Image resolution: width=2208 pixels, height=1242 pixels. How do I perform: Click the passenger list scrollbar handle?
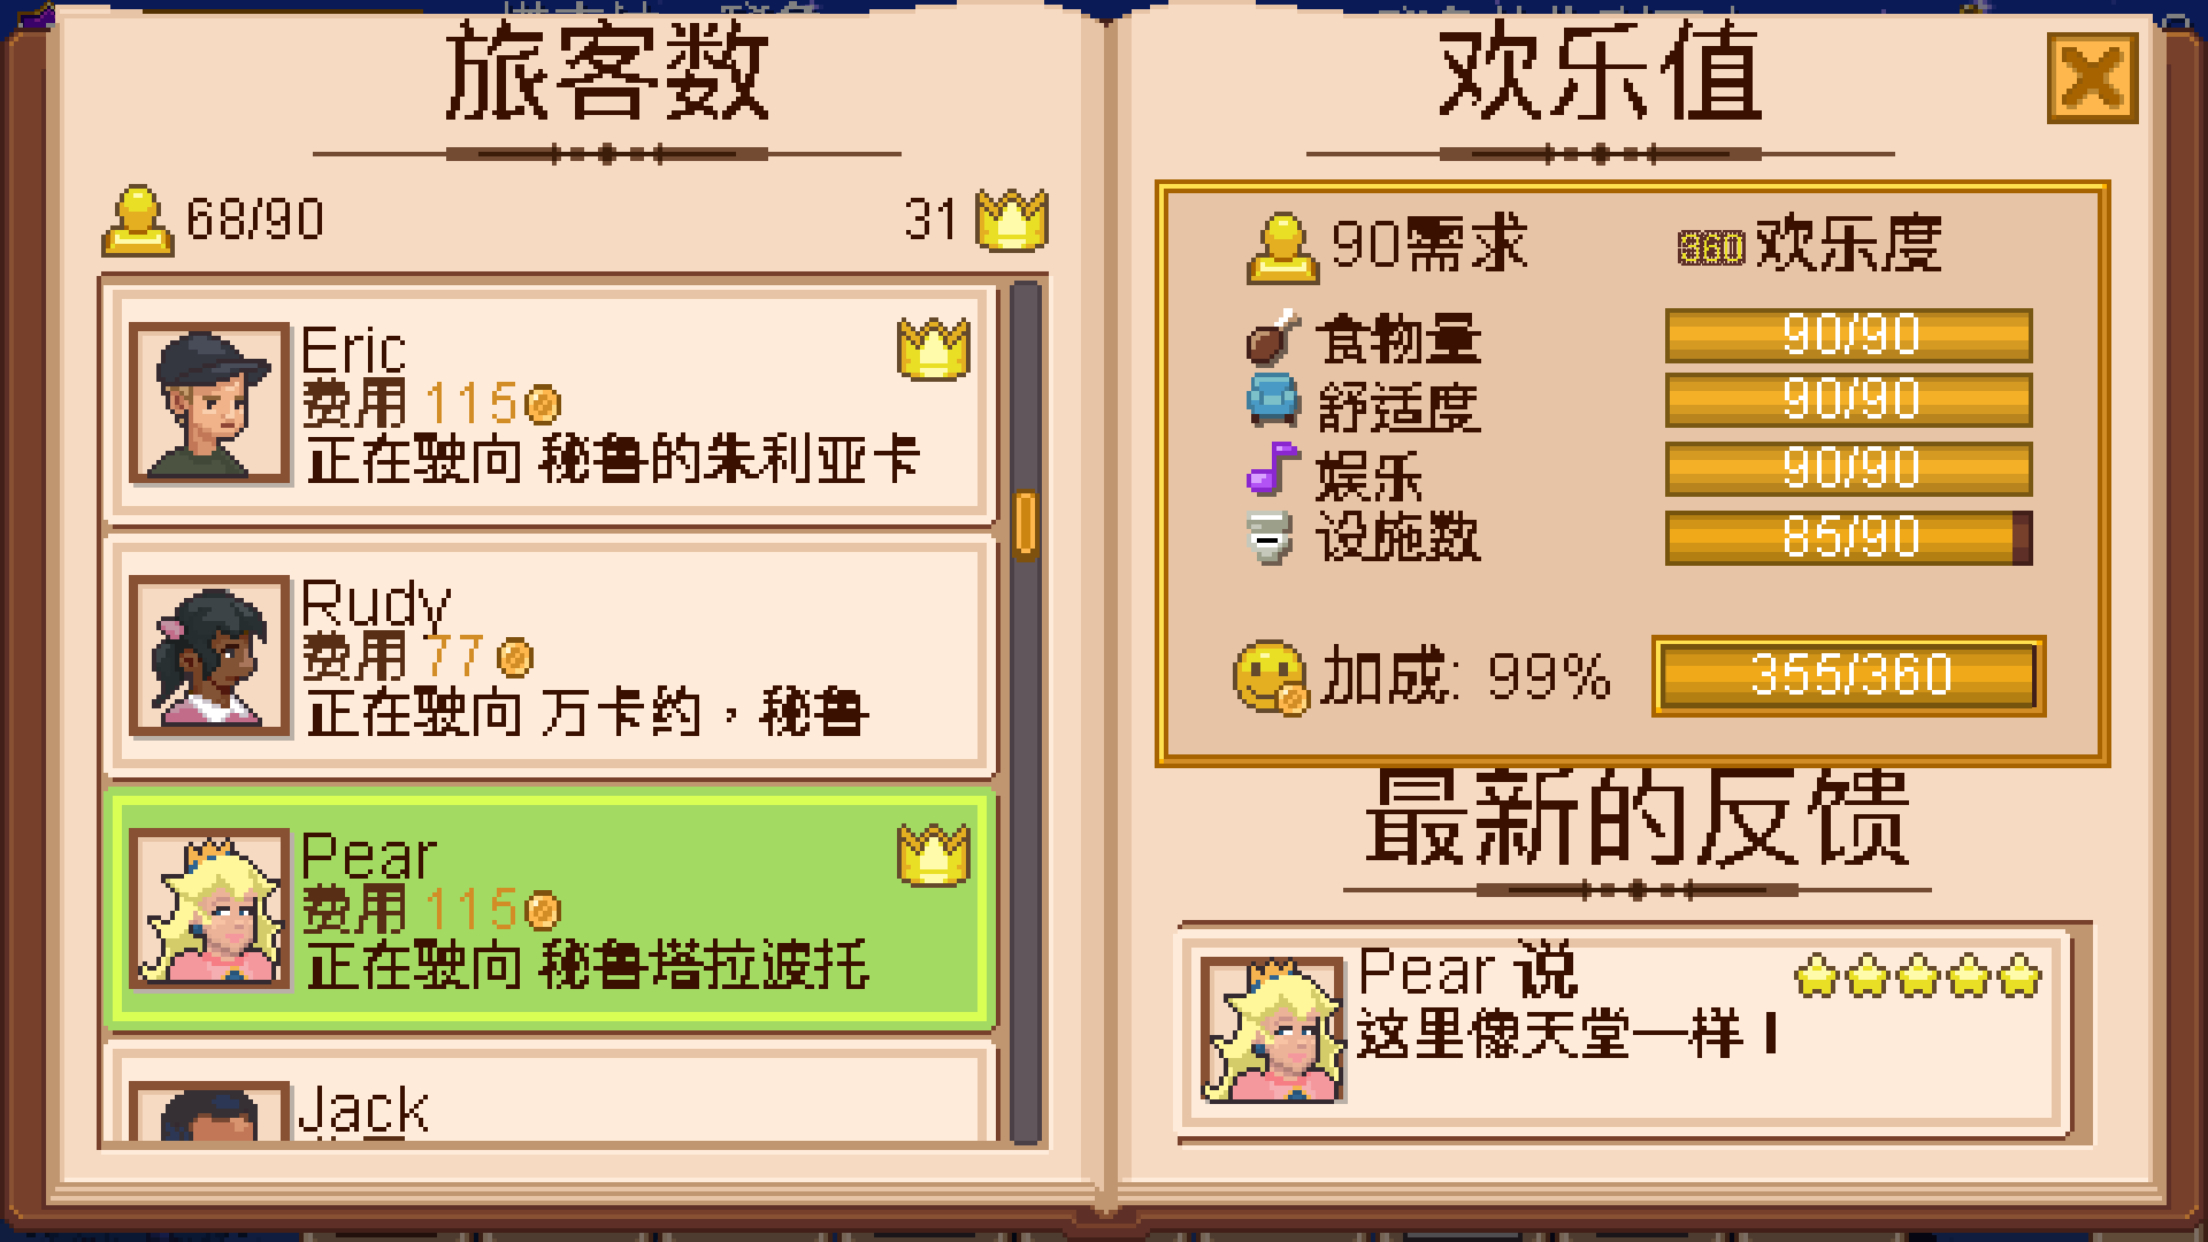(1026, 523)
